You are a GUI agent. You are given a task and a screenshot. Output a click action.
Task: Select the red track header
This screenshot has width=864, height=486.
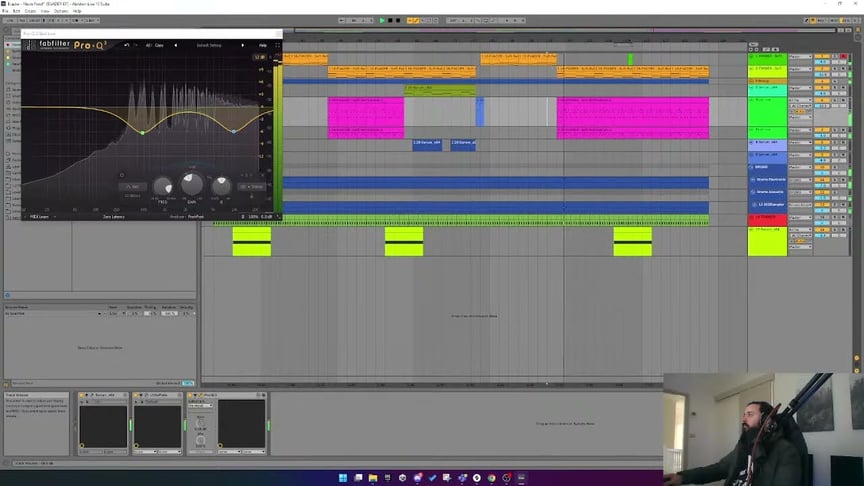click(767, 219)
